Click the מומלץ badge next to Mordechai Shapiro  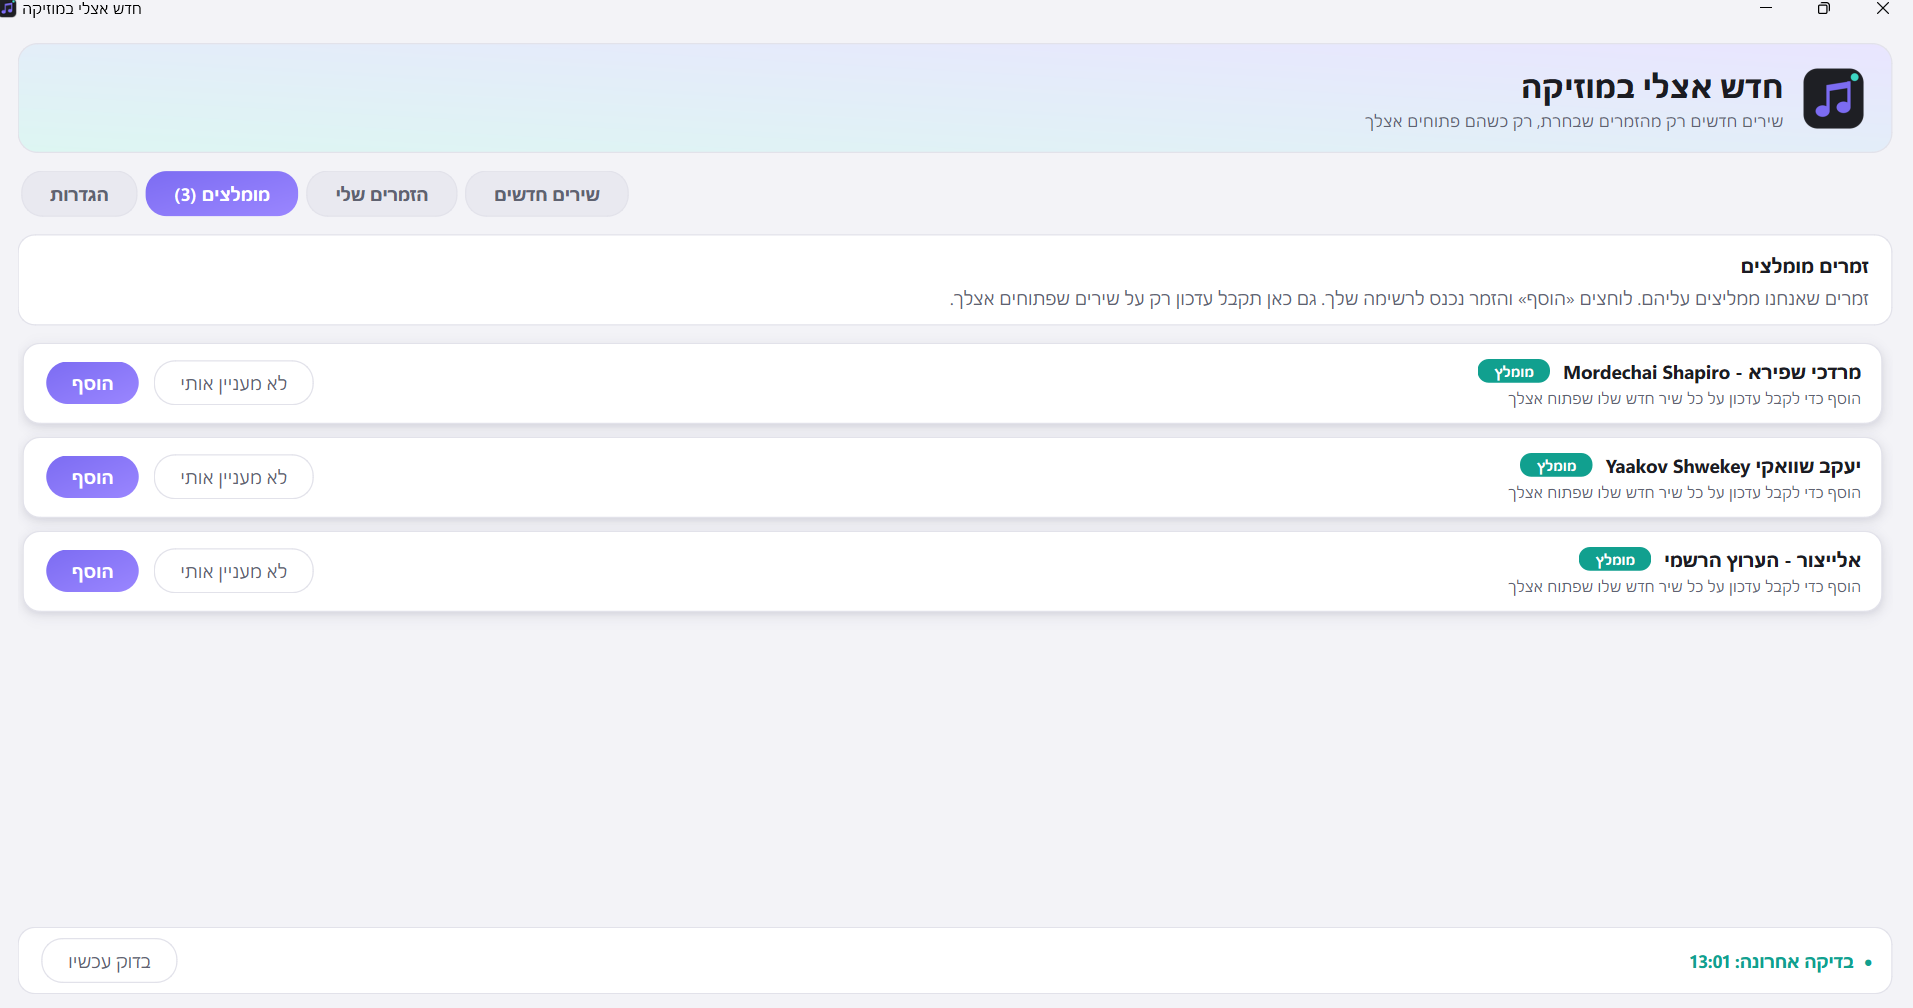click(1514, 371)
